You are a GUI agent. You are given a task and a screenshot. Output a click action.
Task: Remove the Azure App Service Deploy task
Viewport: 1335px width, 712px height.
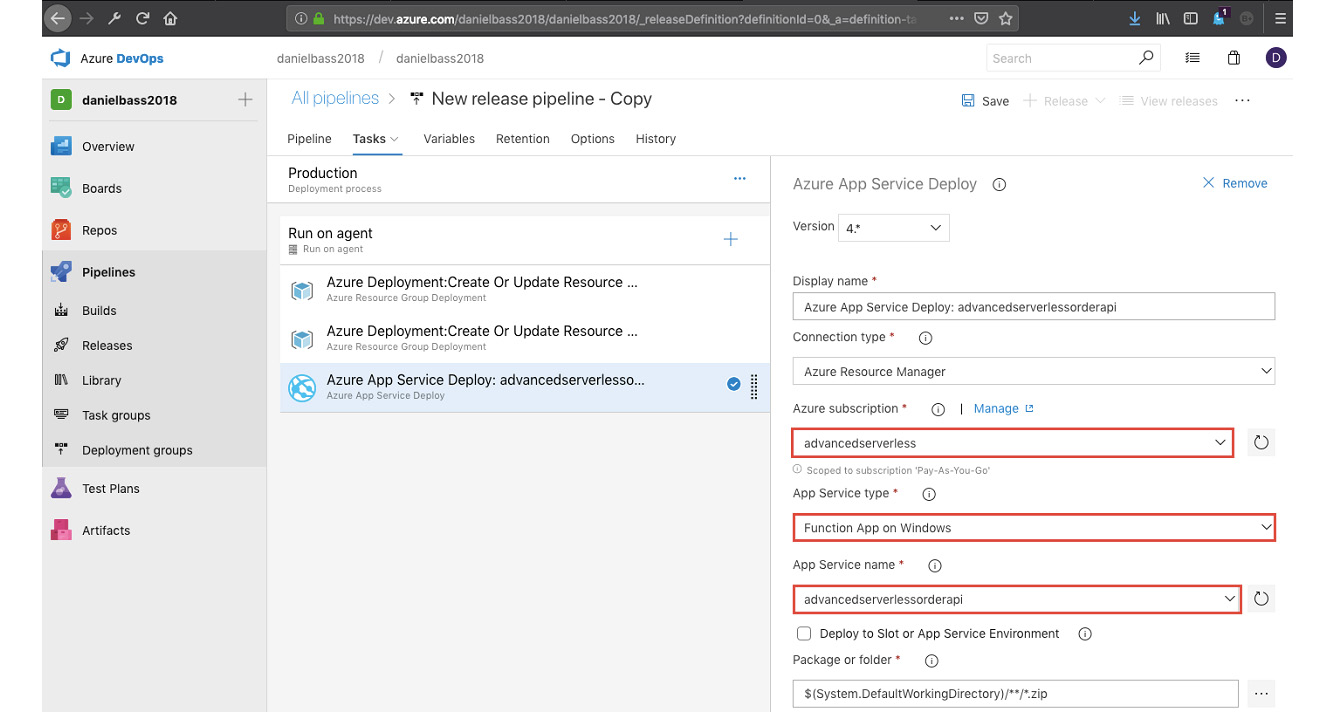(x=1234, y=183)
